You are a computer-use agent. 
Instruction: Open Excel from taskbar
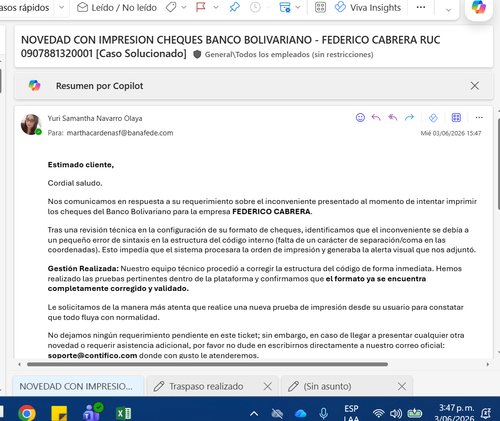click(123, 414)
